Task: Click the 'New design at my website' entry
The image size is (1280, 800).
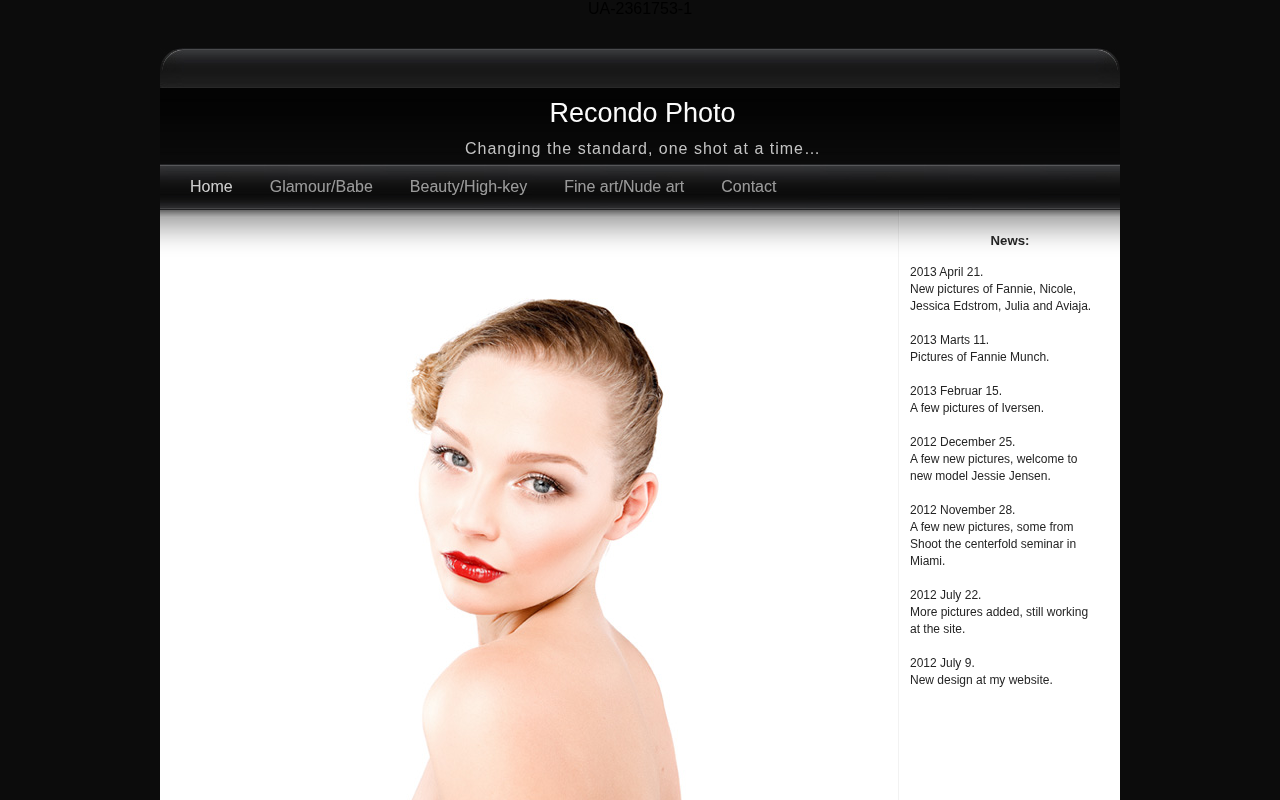Action: click(x=981, y=680)
